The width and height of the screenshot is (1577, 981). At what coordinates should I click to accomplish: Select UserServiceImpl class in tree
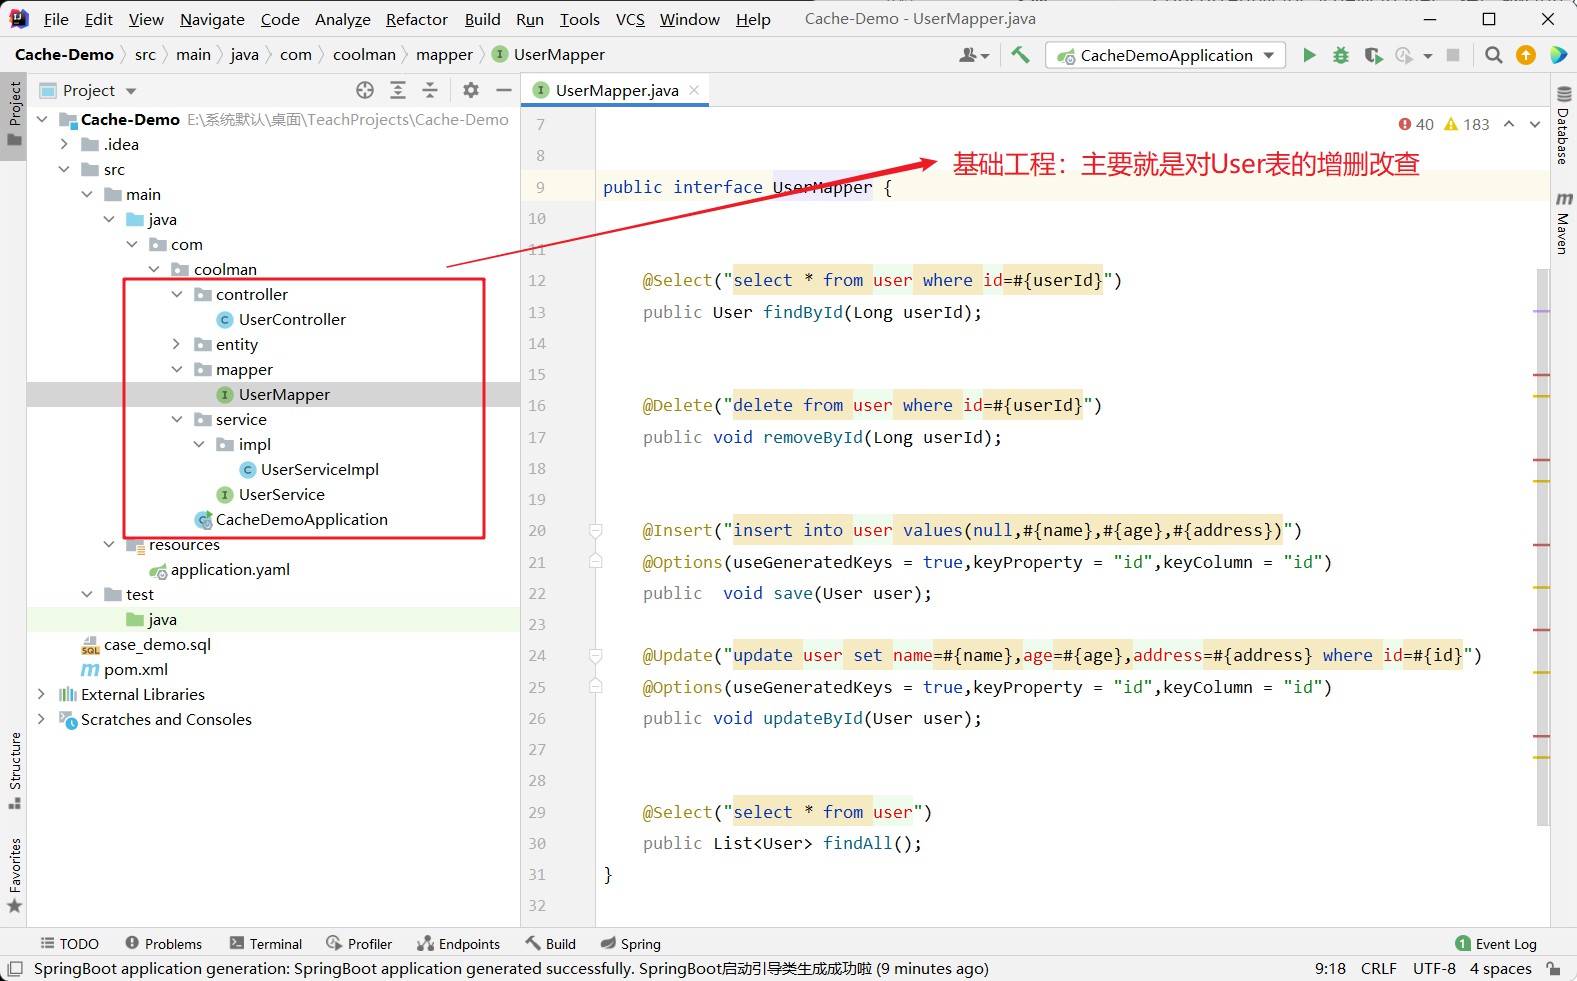(320, 469)
